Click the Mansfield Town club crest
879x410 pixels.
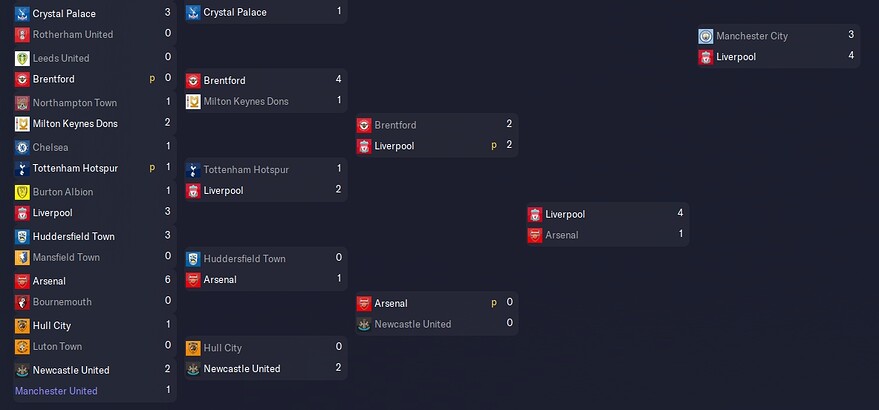tap(22, 258)
